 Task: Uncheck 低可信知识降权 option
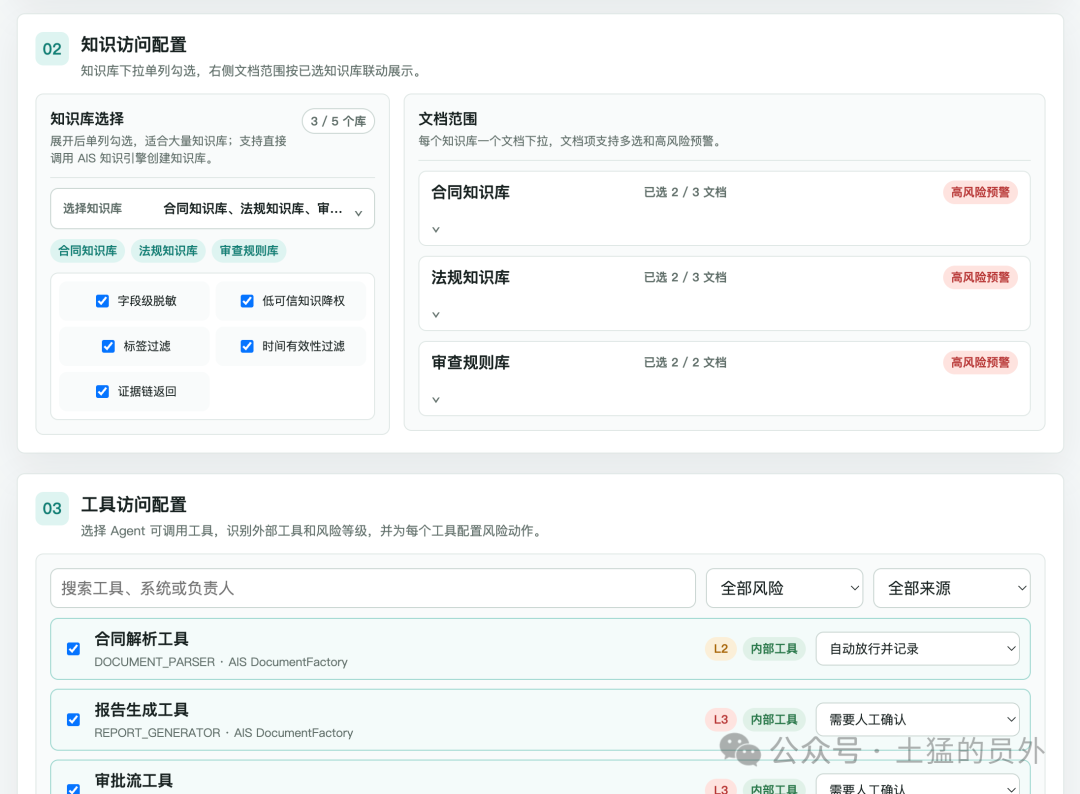pos(247,301)
